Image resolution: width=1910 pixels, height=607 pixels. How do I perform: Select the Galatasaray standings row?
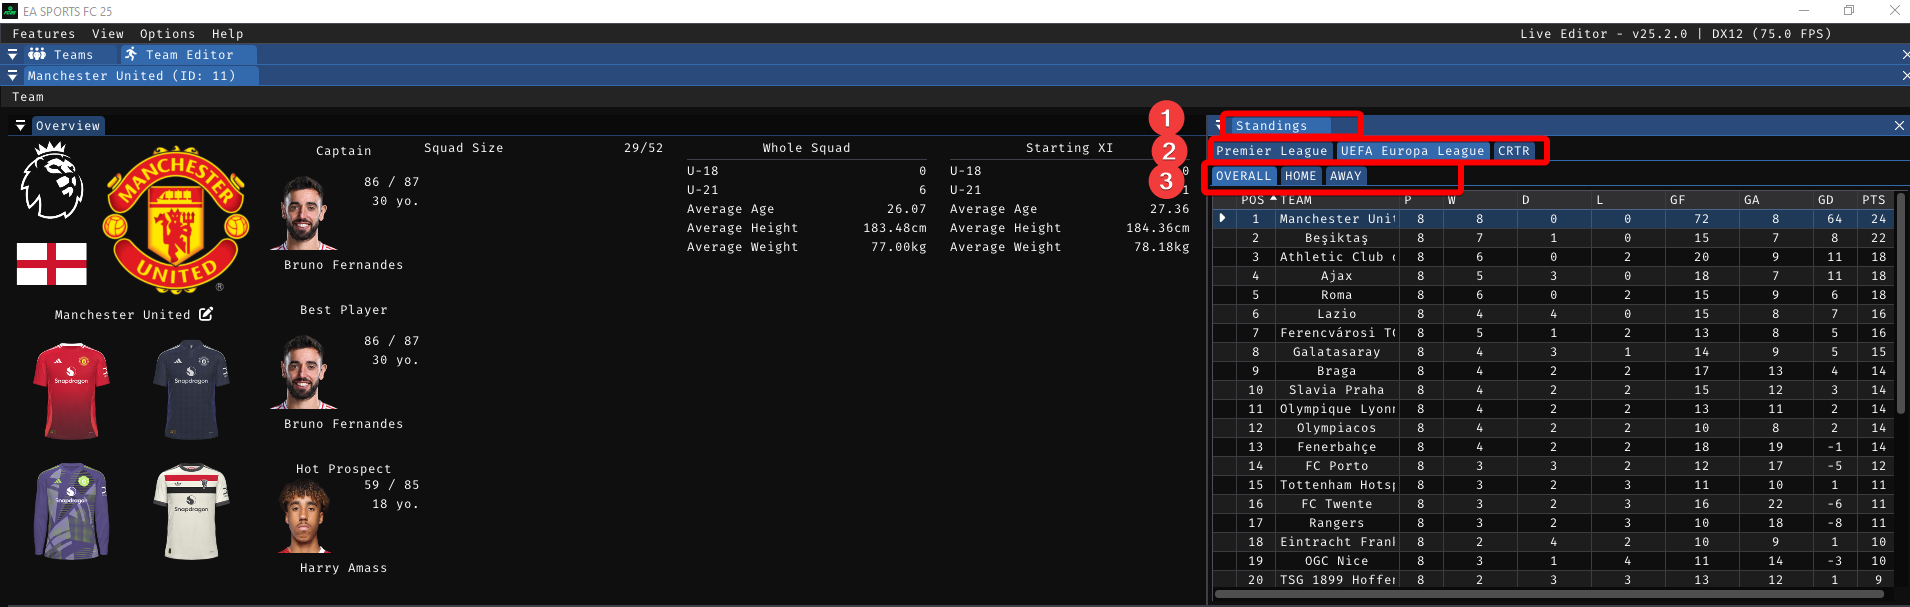(1553, 352)
